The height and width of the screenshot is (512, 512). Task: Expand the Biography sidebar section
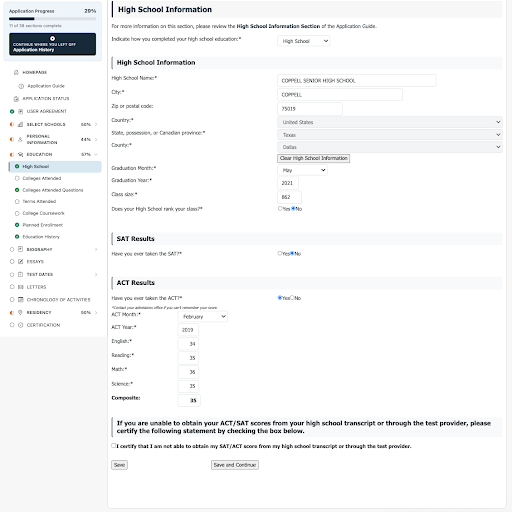(x=96, y=249)
